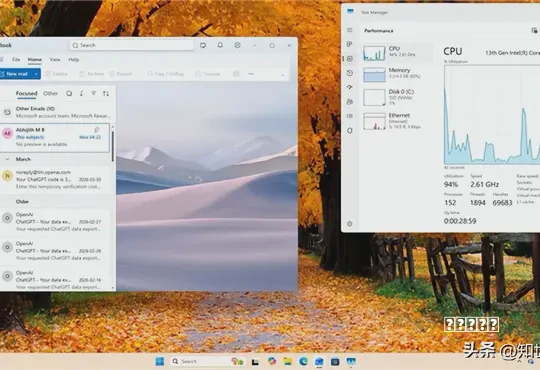The width and height of the screenshot is (540, 370).
Task: Expand the ribbon display options chevron
Action: pos(283,74)
